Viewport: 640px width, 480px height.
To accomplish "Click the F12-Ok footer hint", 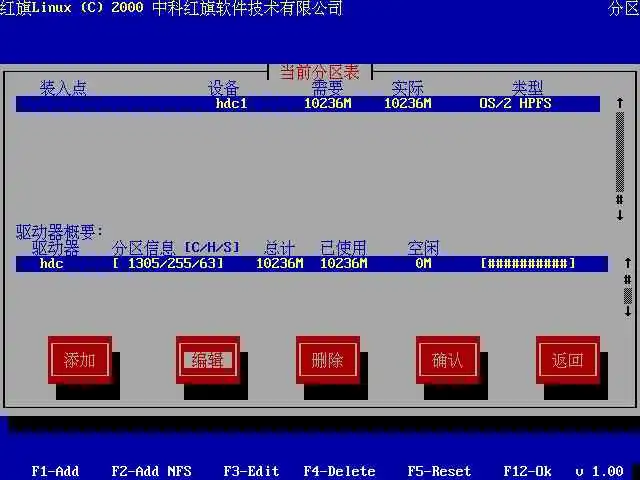I will (x=528, y=471).
